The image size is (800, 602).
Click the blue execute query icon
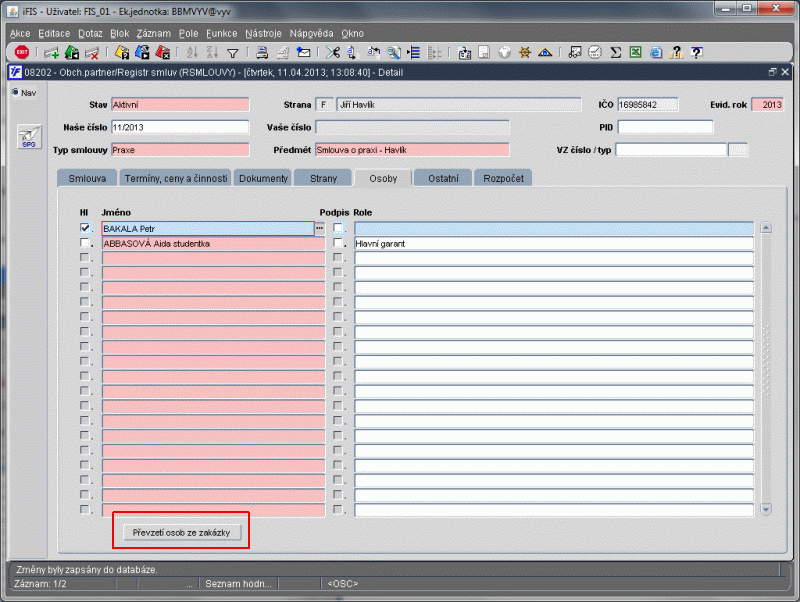(x=142, y=52)
